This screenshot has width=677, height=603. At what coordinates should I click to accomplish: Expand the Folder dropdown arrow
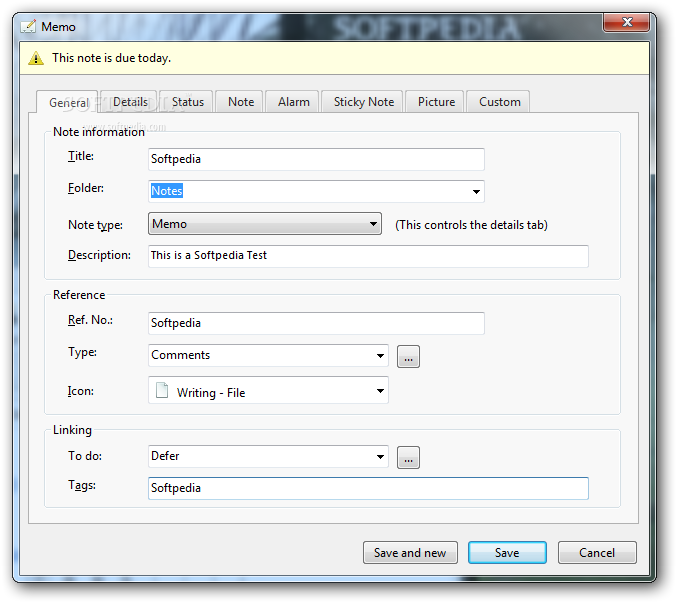point(476,192)
